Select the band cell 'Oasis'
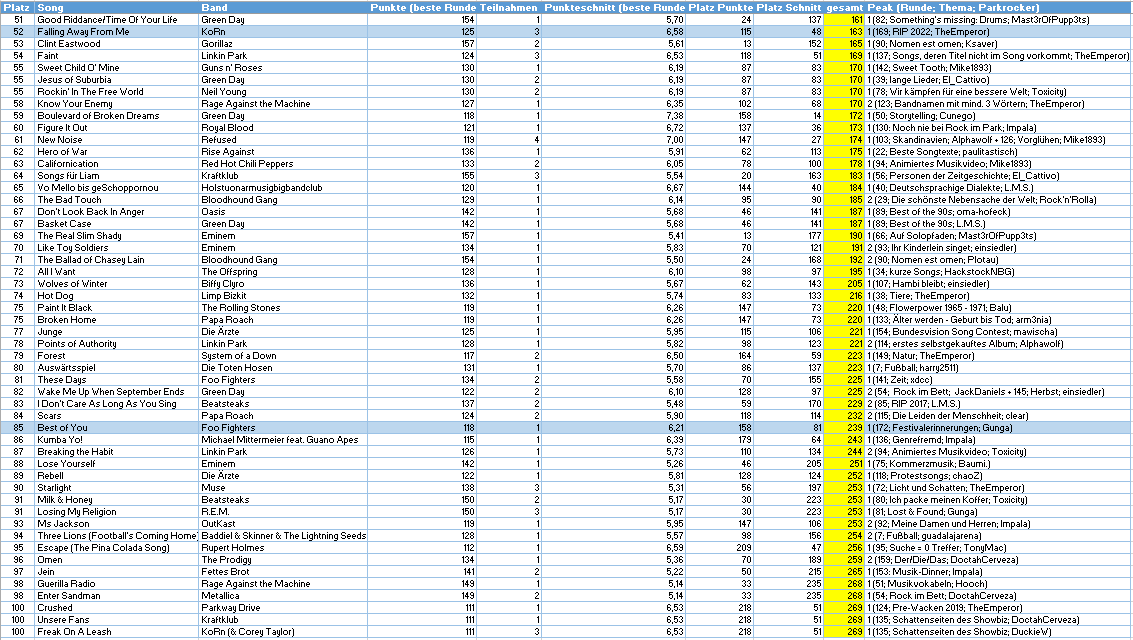 point(283,212)
